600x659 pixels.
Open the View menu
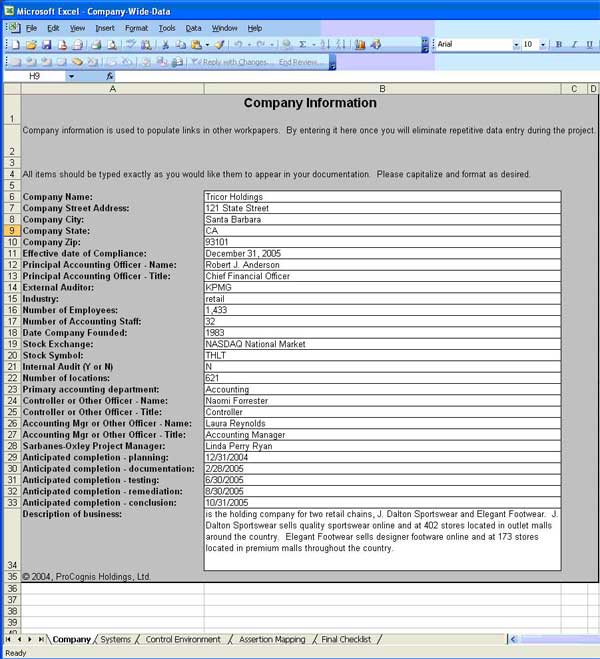pos(77,28)
